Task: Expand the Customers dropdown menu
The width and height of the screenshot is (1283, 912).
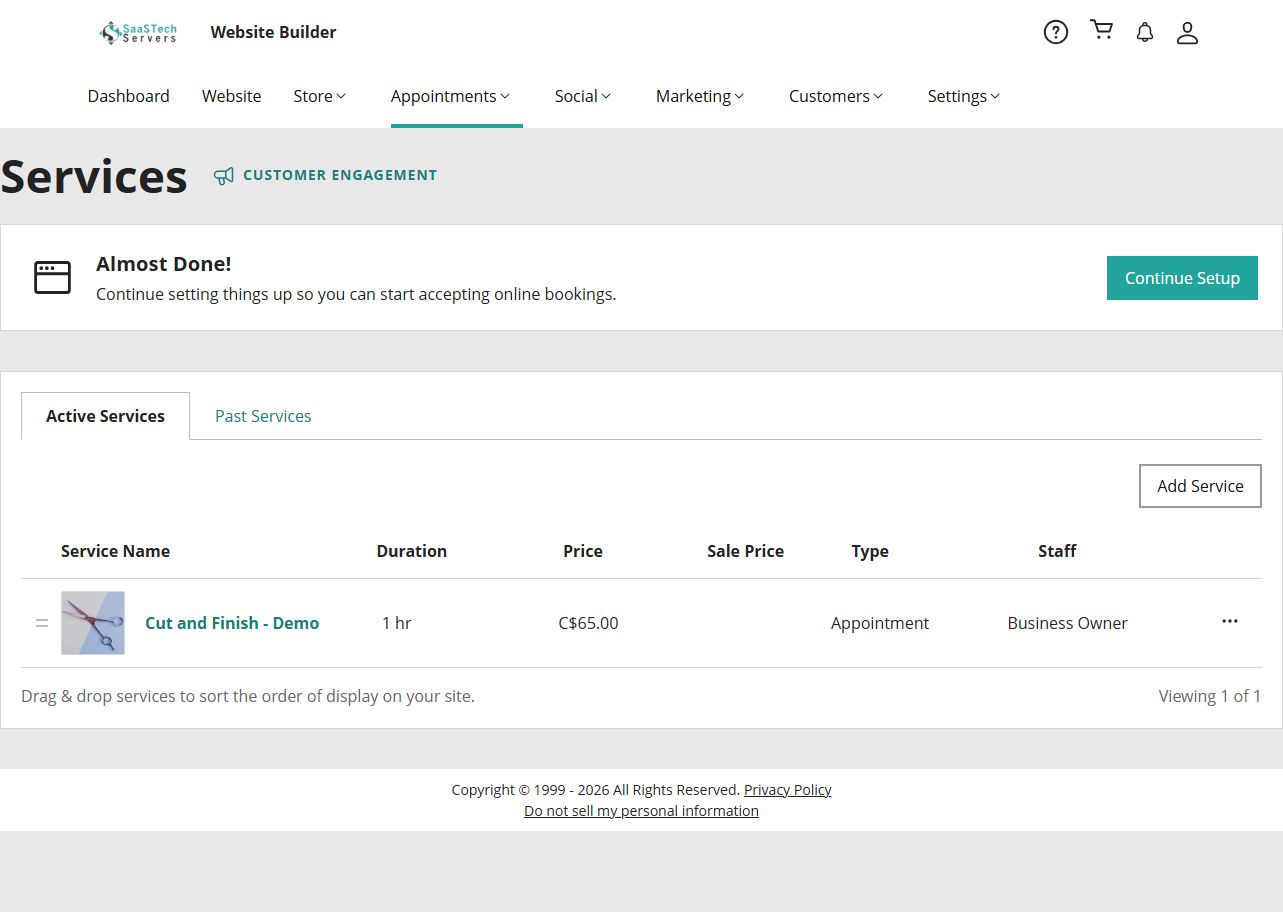Action: coord(836,96)
